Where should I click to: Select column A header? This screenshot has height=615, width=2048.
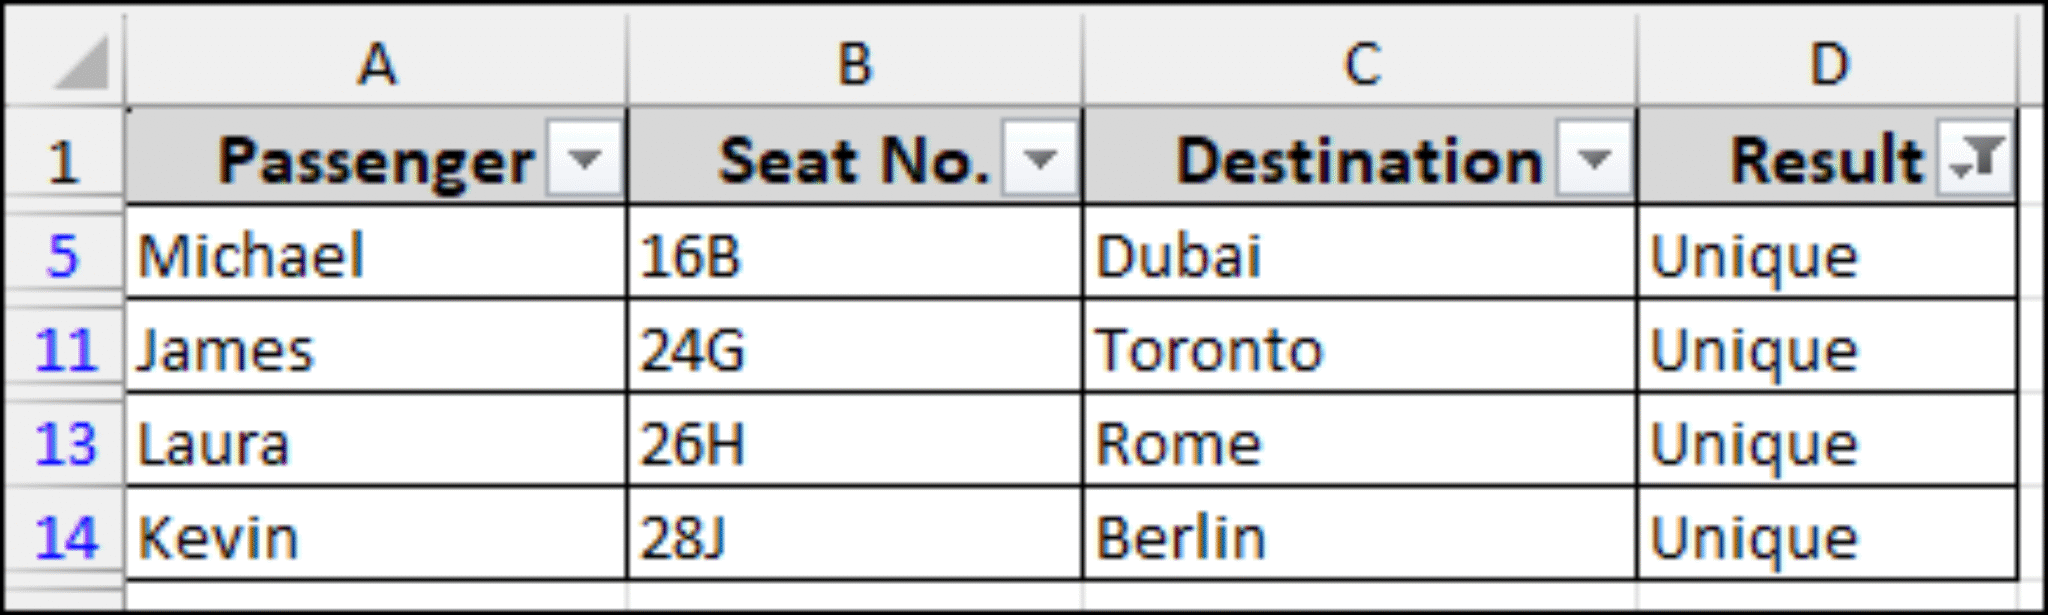point(375,60)
